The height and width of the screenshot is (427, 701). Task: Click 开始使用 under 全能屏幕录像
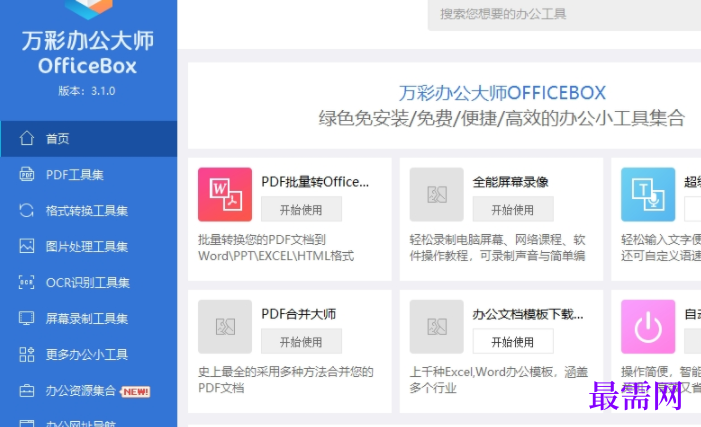[513, 209]
